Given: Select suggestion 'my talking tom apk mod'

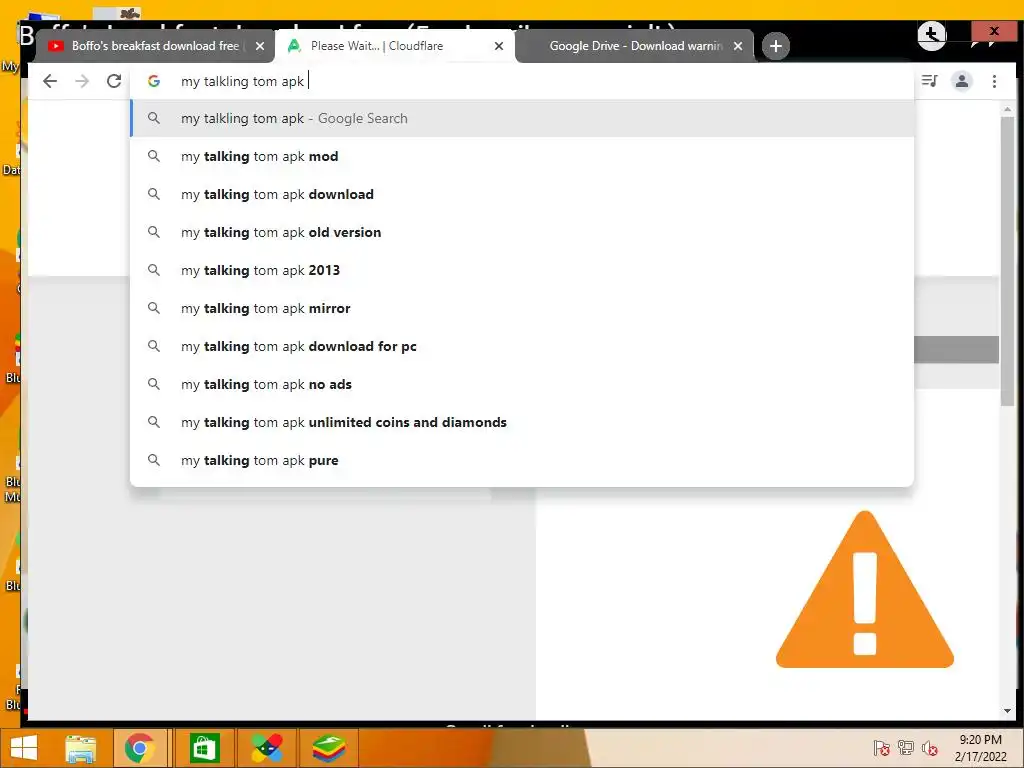Looking at the screenshot, I should pyautogui.click(x=522, y=156).
